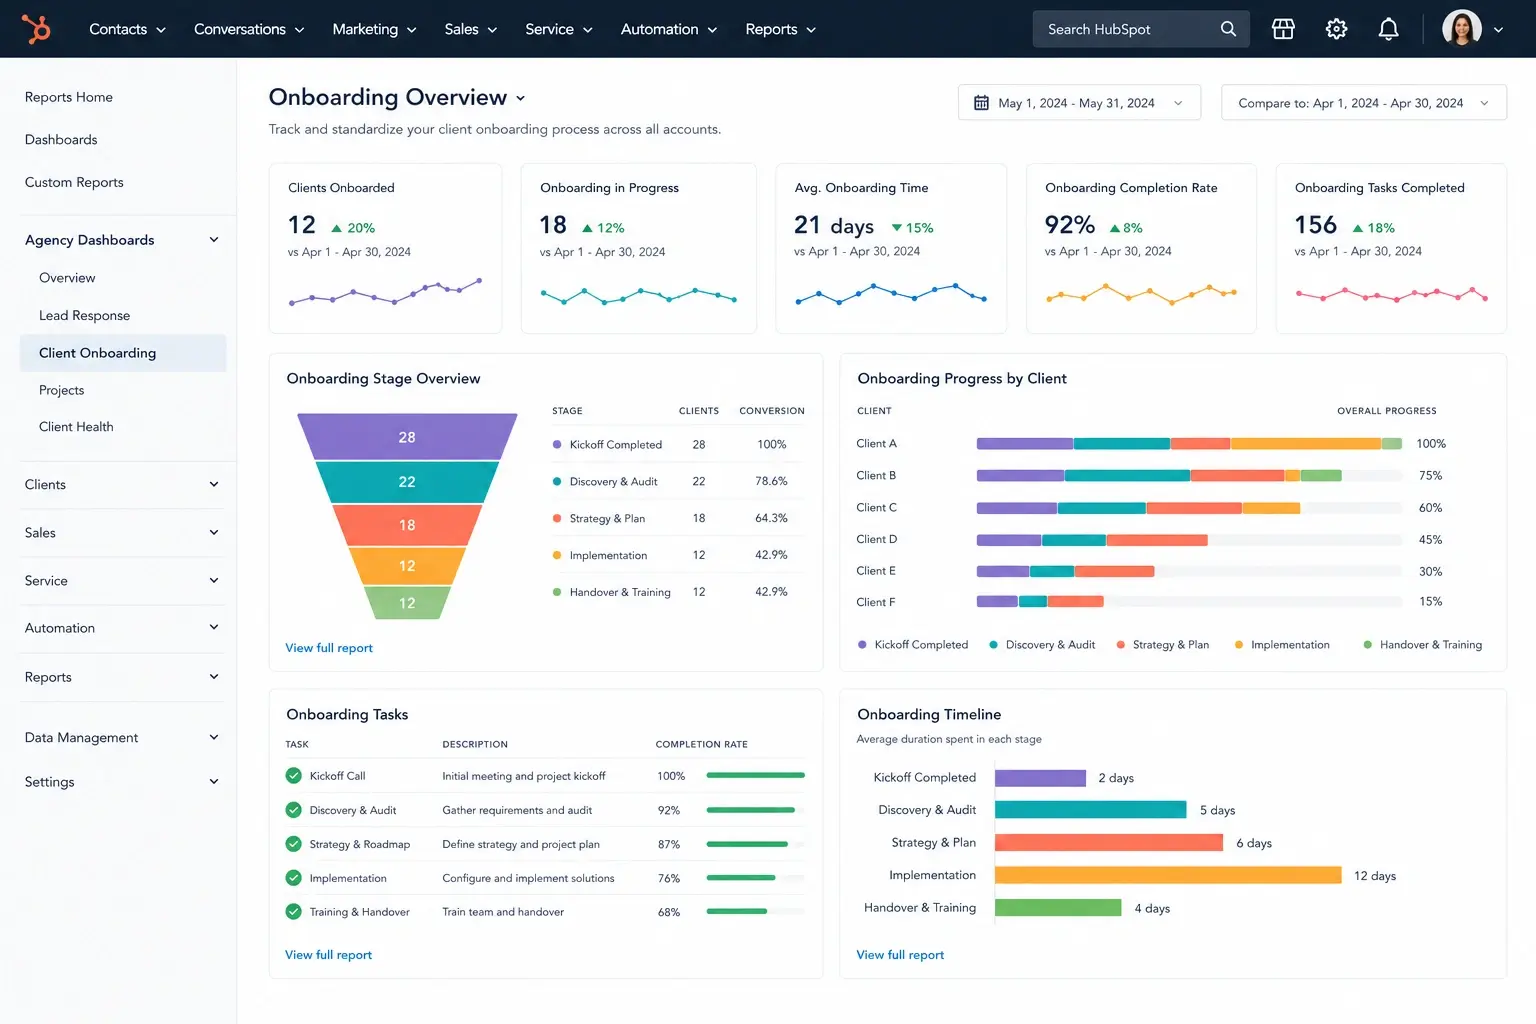Screen dimensions: 1536x1024
Task: Expand the Data Management sidebar section
Action: click(214, 737)
